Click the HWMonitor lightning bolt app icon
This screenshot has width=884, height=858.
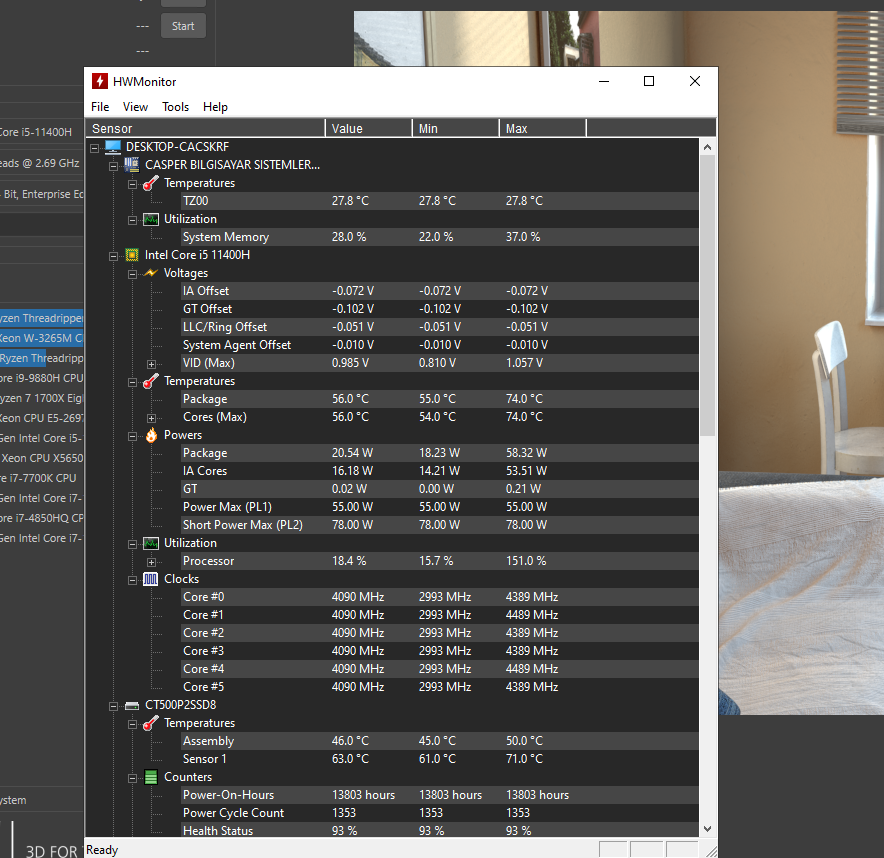coord(100,82)
